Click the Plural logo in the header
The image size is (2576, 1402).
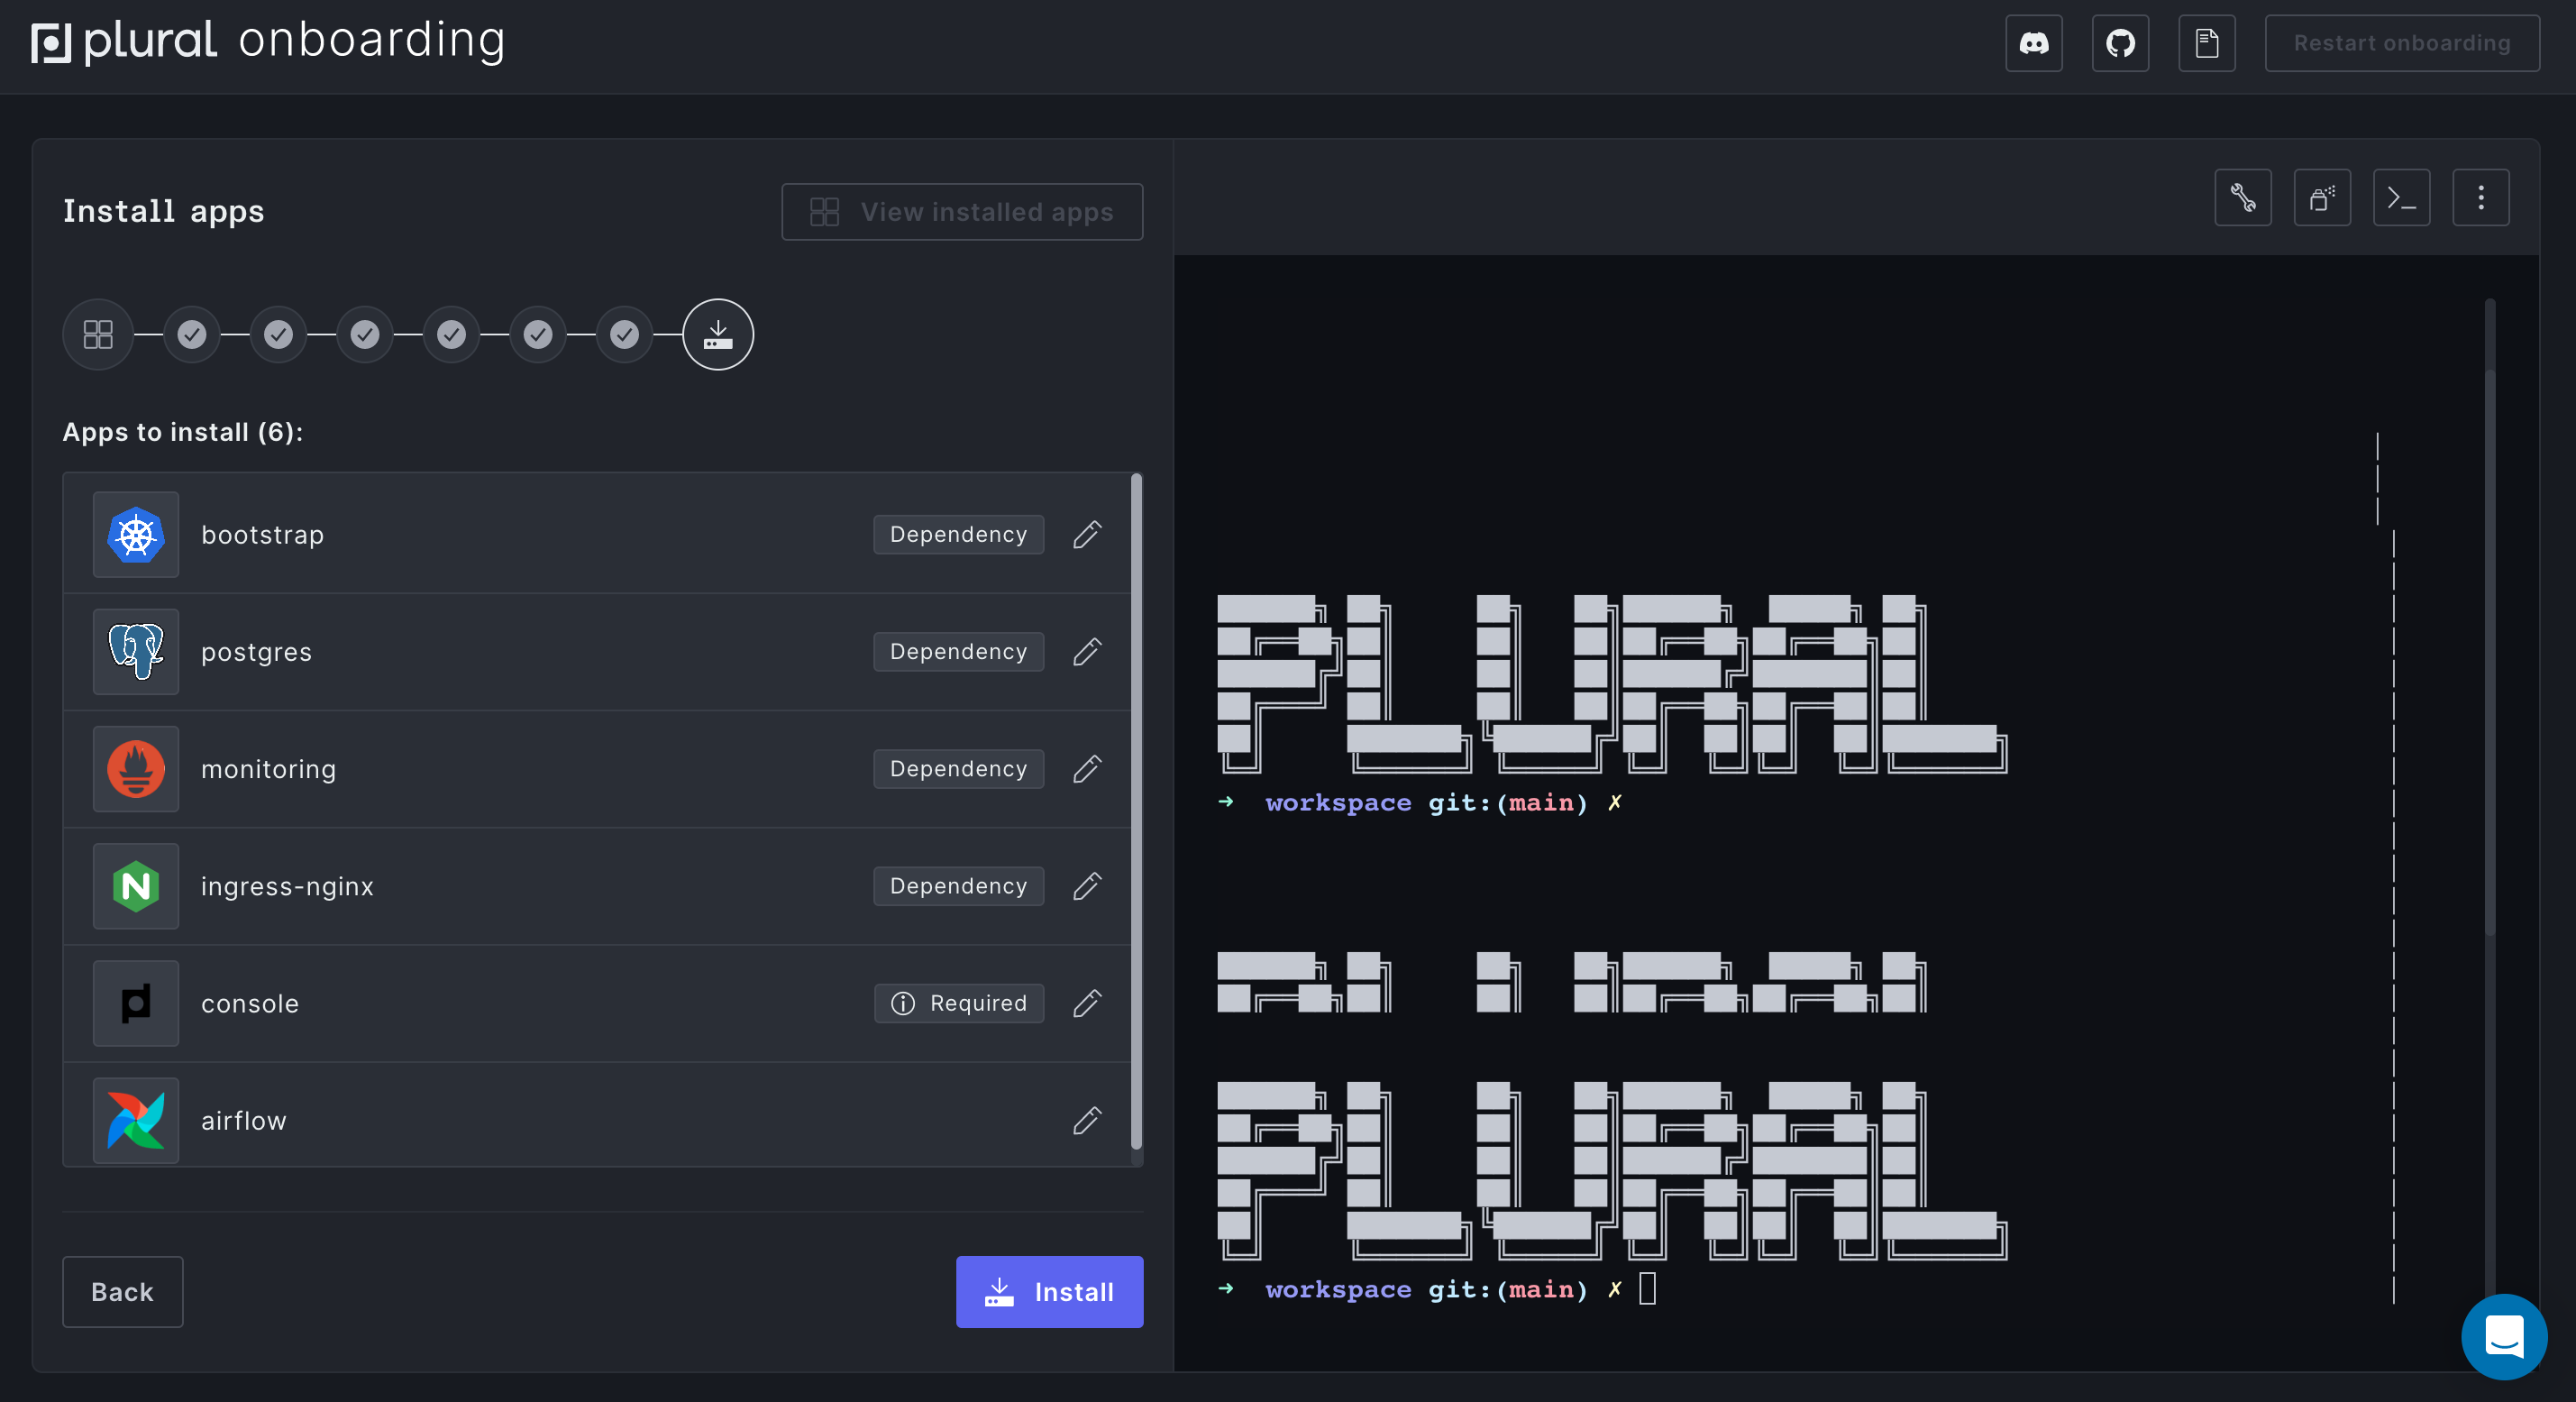pyautogui.click(x=124, y=42)
